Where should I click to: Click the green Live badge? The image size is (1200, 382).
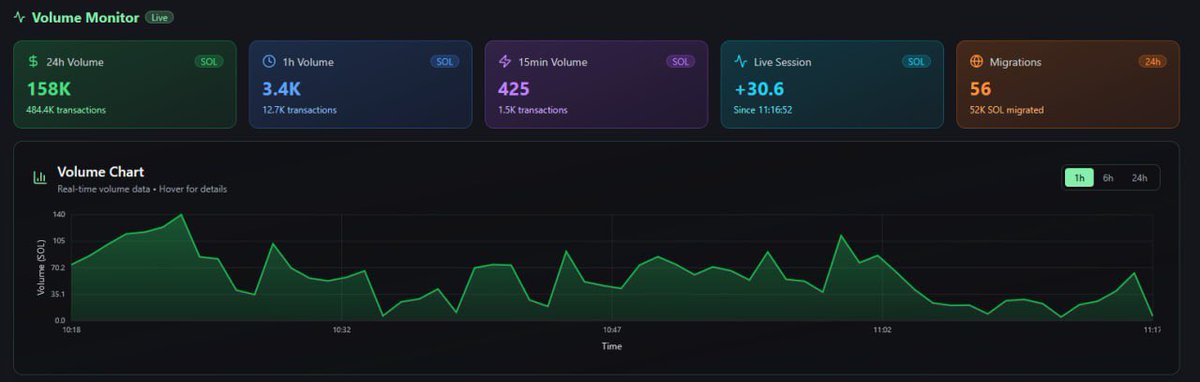pyautogui.click(x=160, y=17)
